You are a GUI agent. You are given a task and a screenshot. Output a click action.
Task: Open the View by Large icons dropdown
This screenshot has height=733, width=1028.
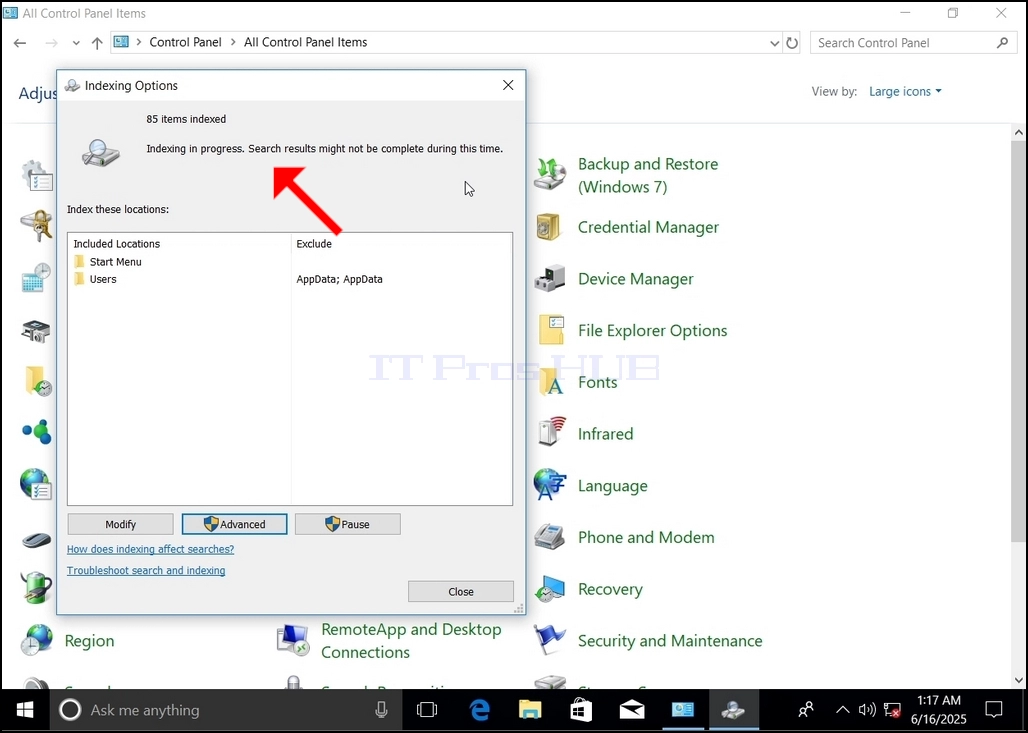[905, 91]
